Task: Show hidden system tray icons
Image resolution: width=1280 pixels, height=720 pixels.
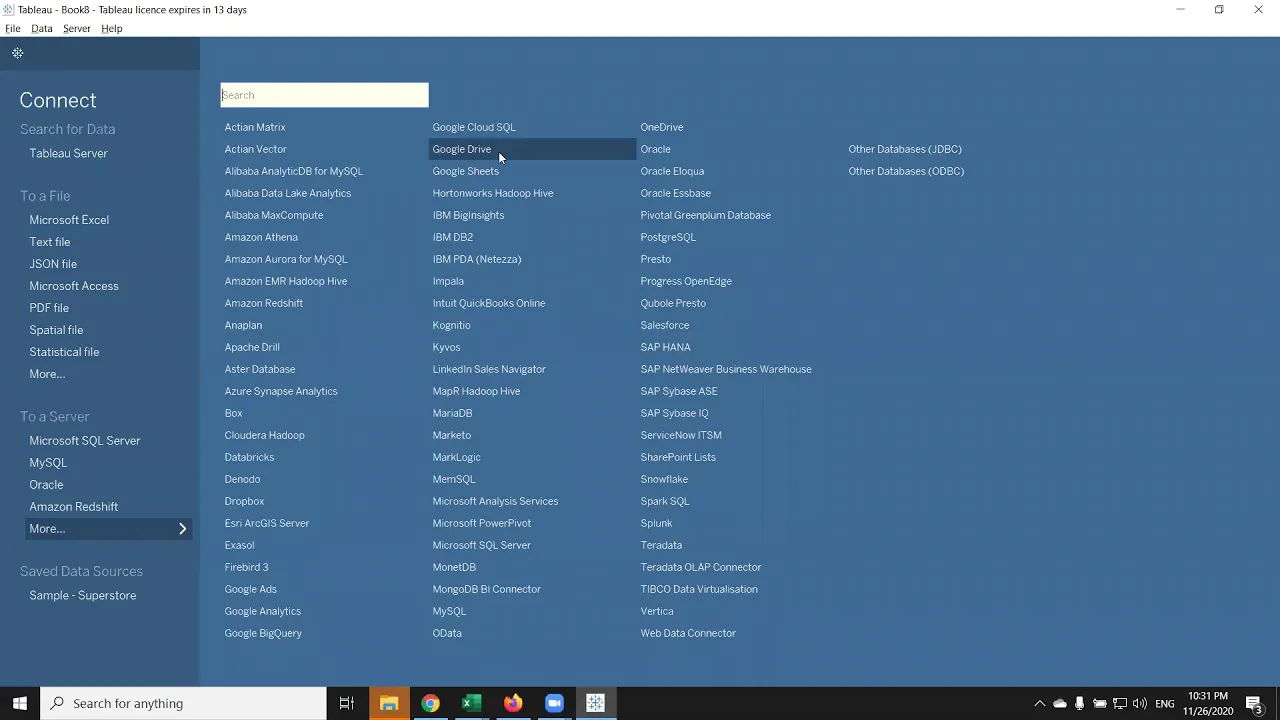Action: [1039, 704]
